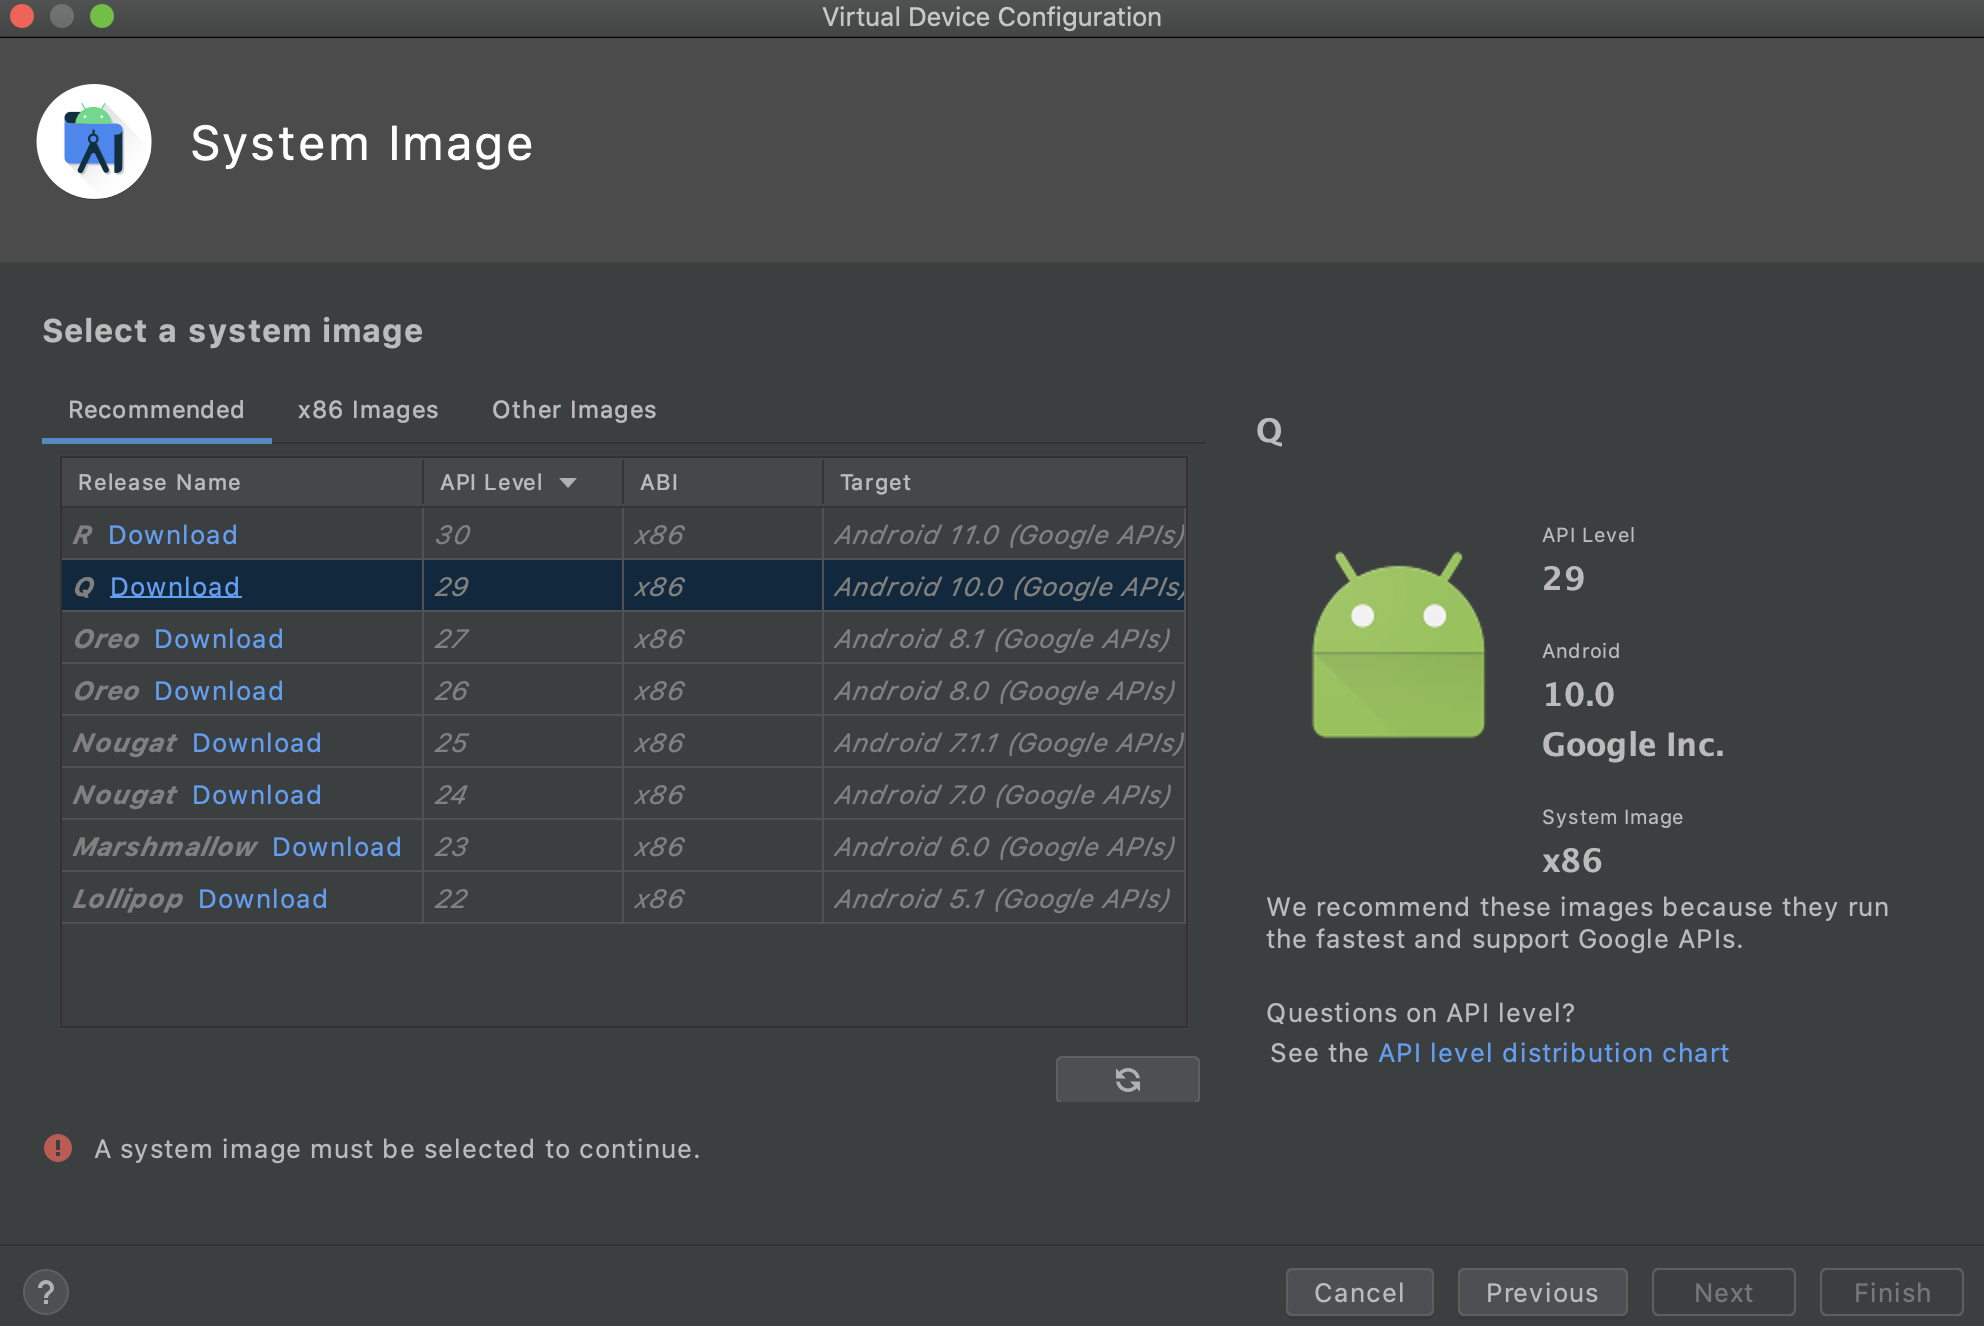Click API level cell 23
The width and height of the screenshot is (1984, 1326).
(x=523, y=847)
